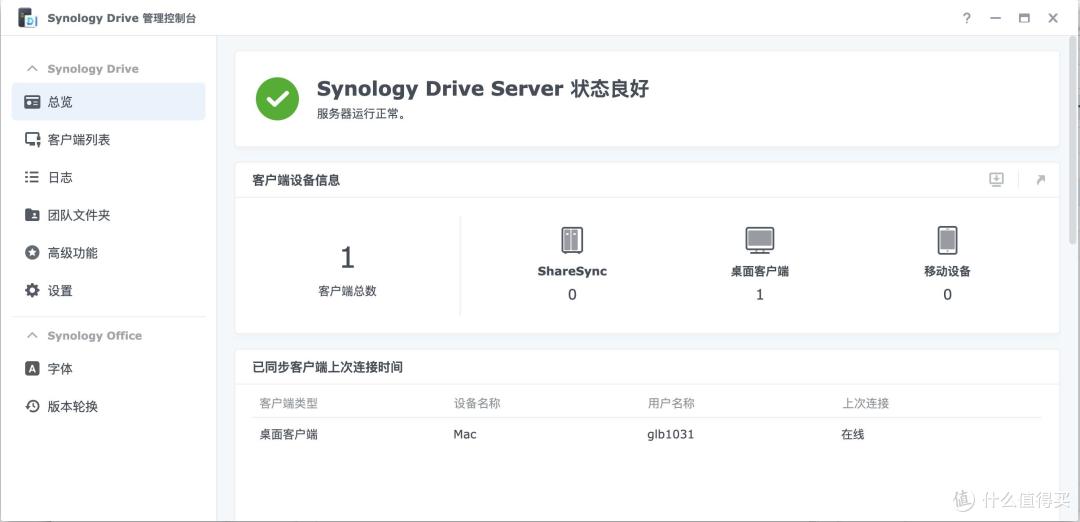Viewport: 1080px width, 522px height.
Task: Click the 用户名称 column header
Action: pos(671,403)
